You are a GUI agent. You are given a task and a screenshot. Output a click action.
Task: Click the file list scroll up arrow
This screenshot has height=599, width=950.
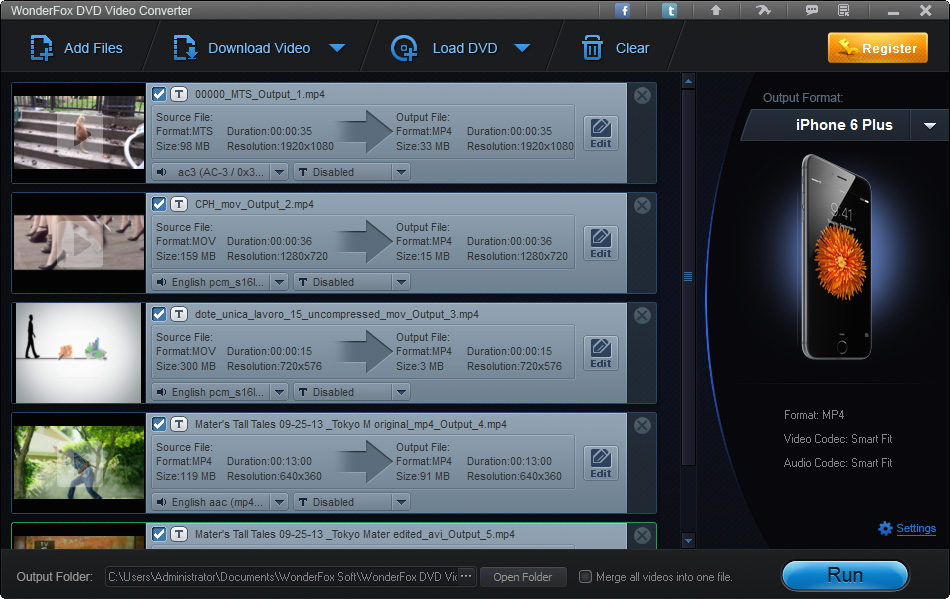(x=688, y=81)
